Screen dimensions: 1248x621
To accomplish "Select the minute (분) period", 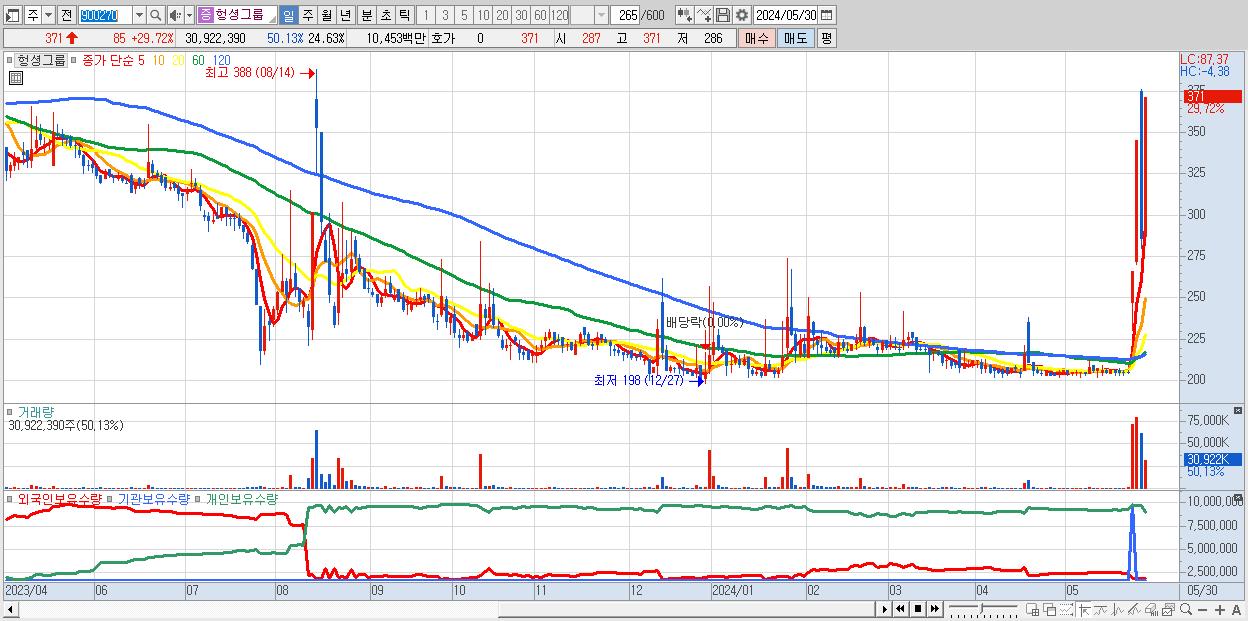I will tap(367, 15).
